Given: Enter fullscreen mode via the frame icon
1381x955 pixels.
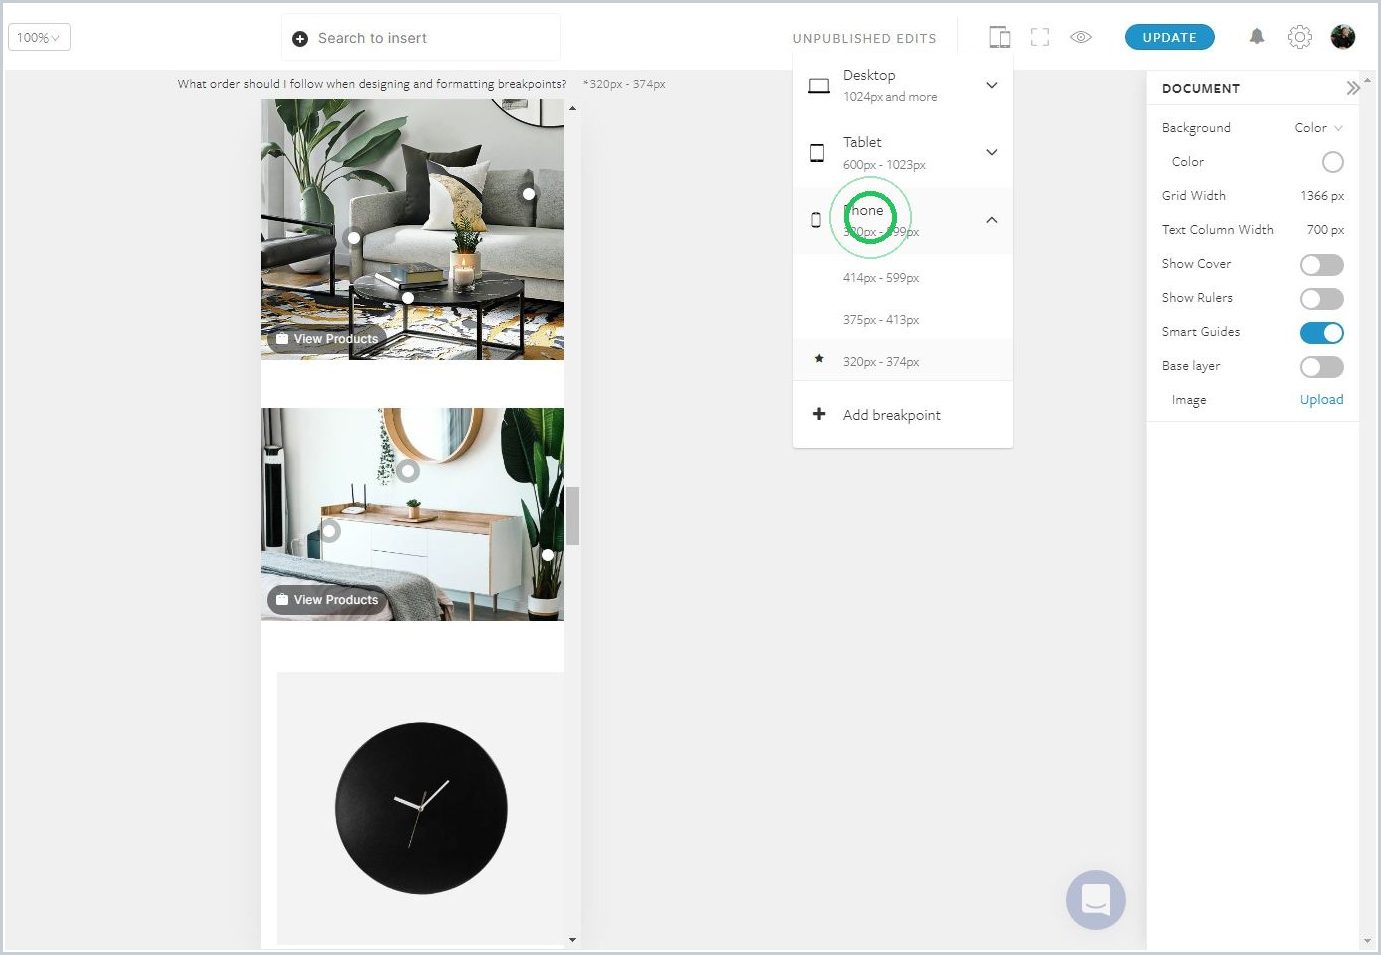Looking at the screenshot, I should pyautogui.click(x=1040, y=38).
